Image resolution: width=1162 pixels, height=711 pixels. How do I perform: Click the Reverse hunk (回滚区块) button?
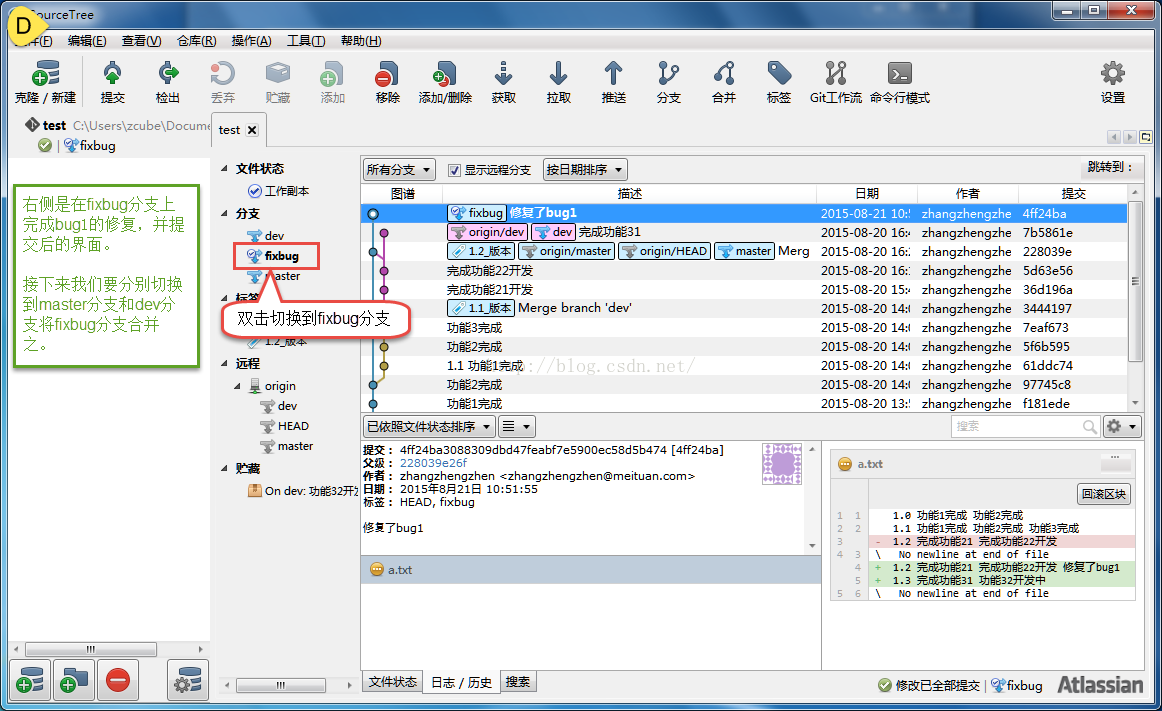point(1103,494)
